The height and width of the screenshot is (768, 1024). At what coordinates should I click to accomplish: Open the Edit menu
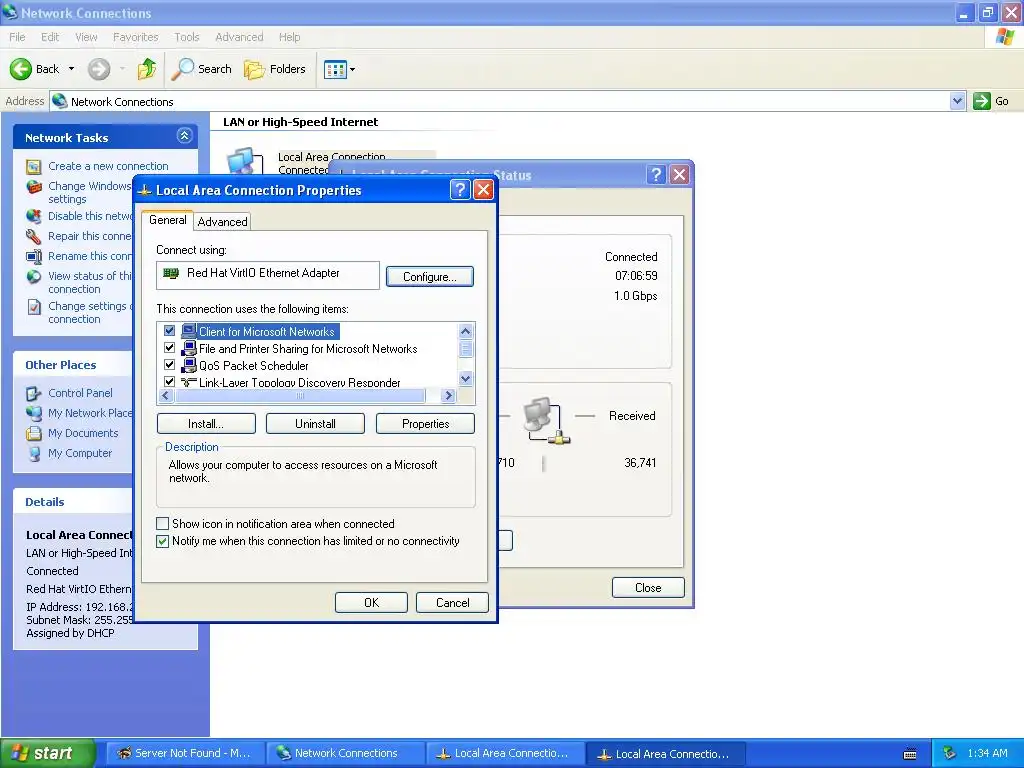tap(50, 37)
